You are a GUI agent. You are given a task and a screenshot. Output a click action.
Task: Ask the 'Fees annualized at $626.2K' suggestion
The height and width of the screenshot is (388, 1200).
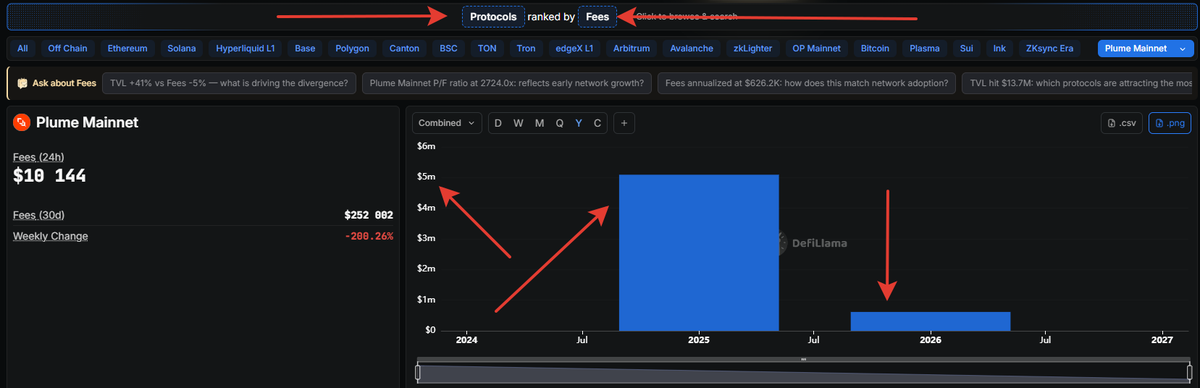point(807,83)
